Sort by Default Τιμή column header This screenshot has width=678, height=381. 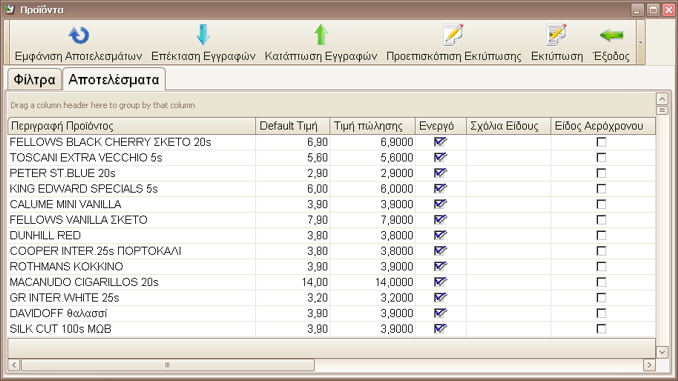coord(292,126)
